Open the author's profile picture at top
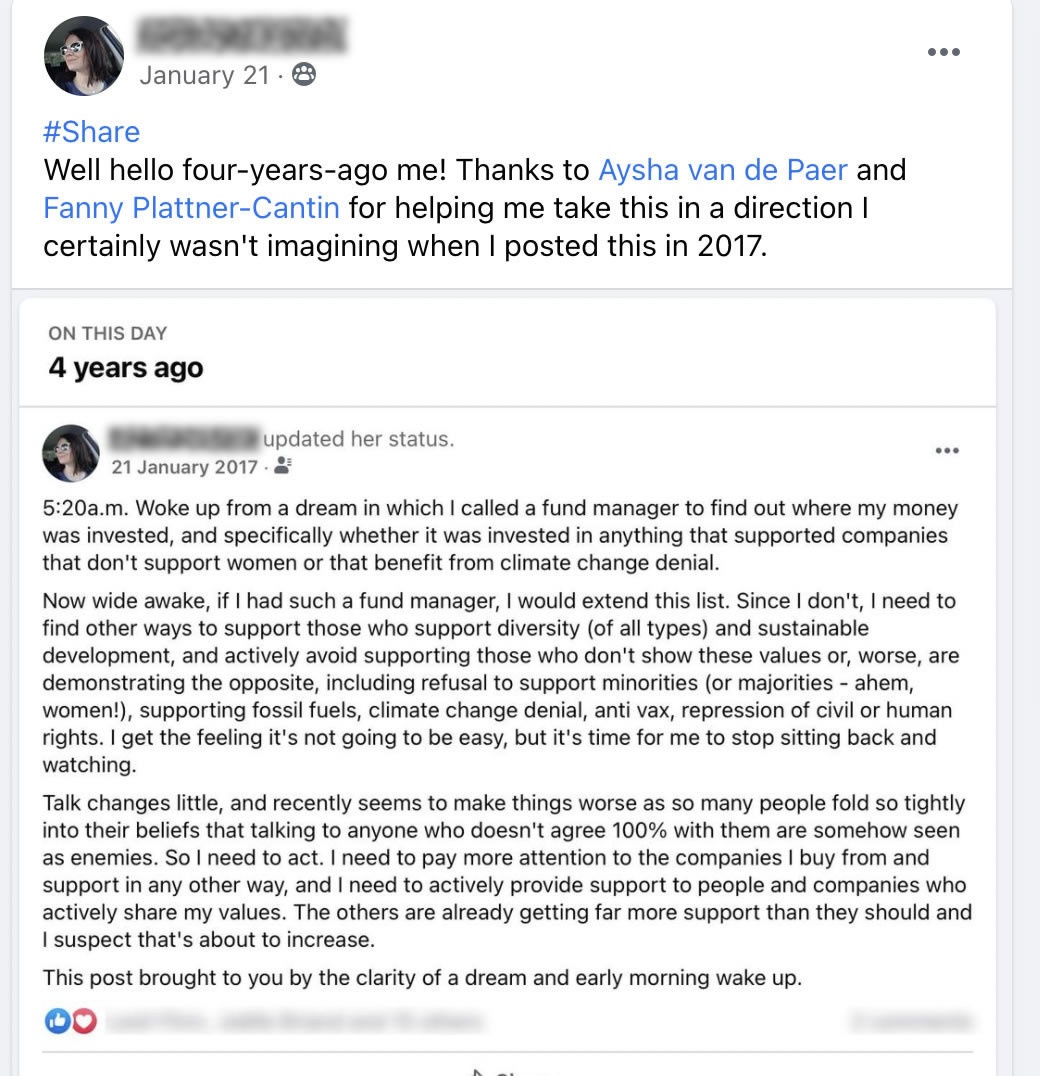This screenshot has width=1040, height=1076. (84, 56)
